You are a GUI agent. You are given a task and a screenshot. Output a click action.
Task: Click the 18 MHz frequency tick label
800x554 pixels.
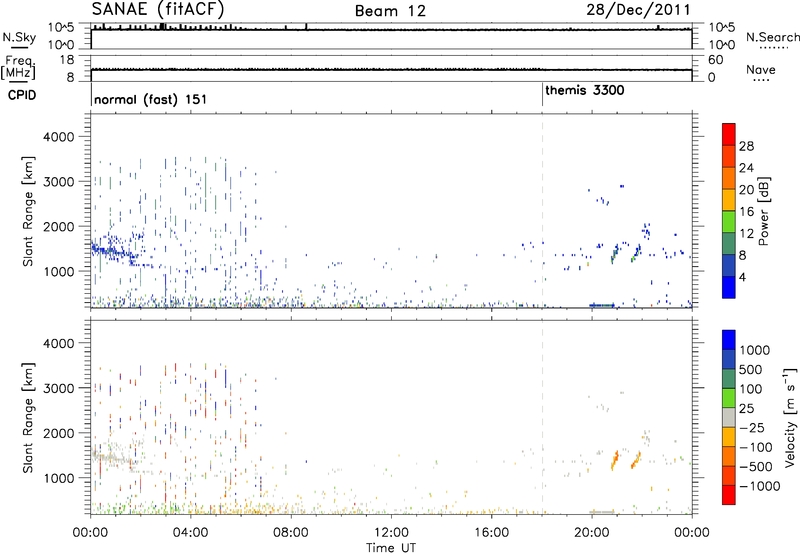(x=67, y=60)
